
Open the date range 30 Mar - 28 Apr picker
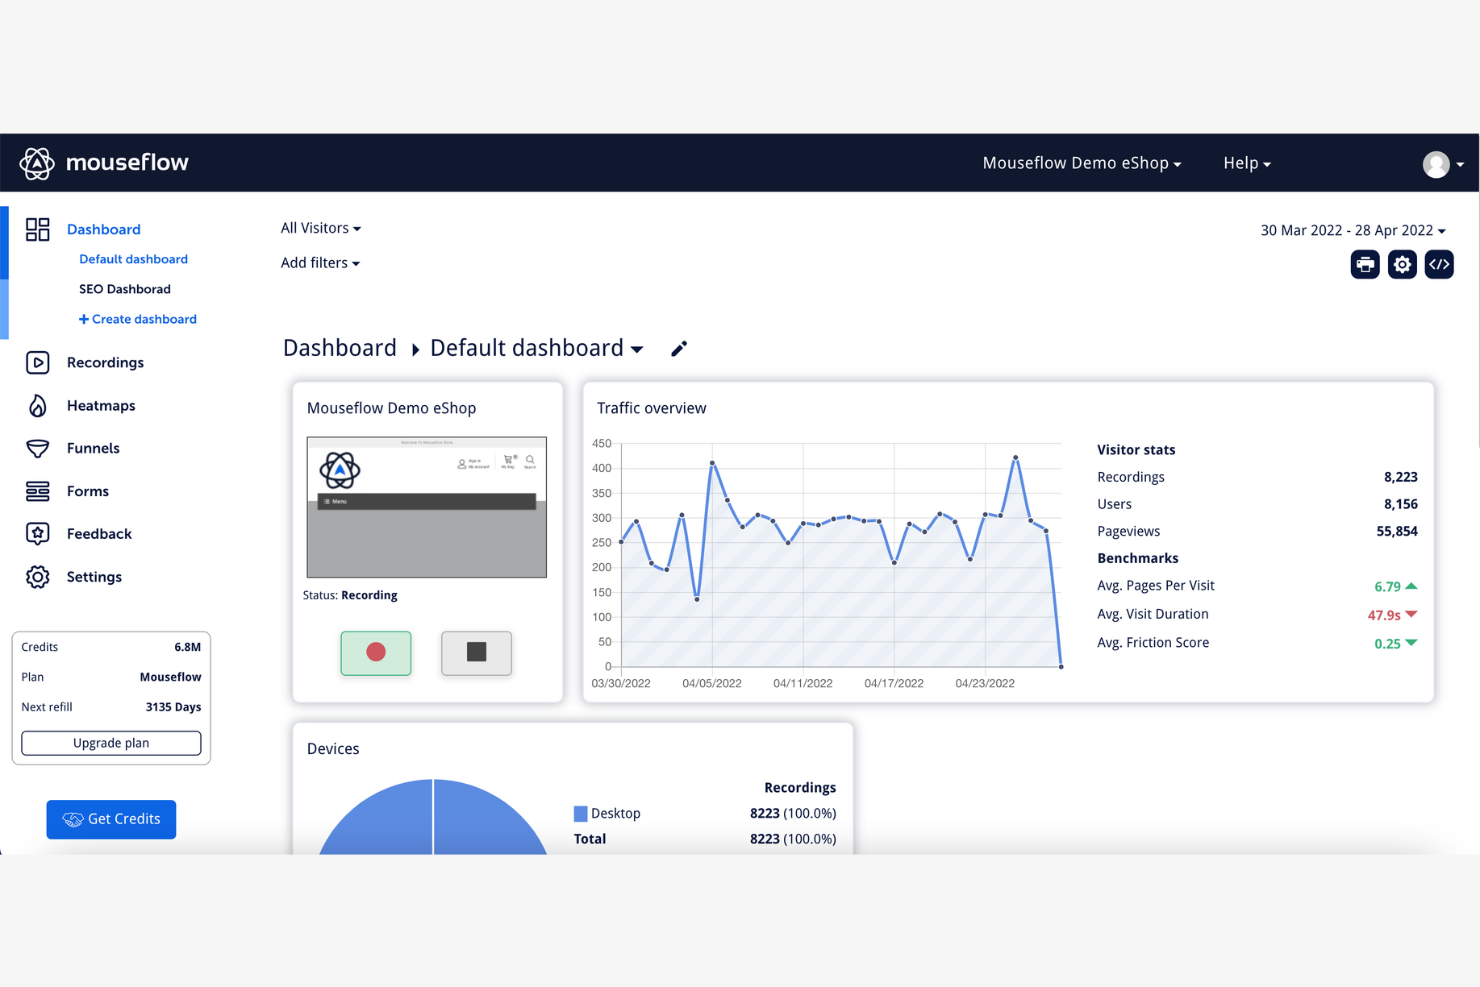1353,230
